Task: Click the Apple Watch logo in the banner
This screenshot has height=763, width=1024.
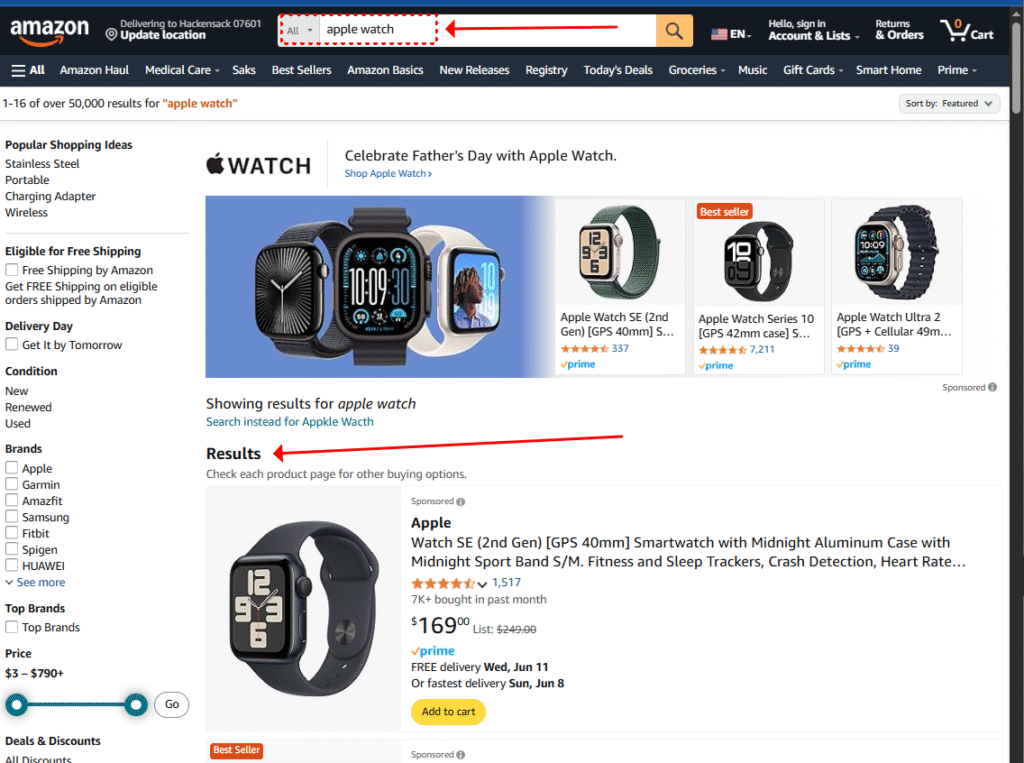Action: (258, 163)
